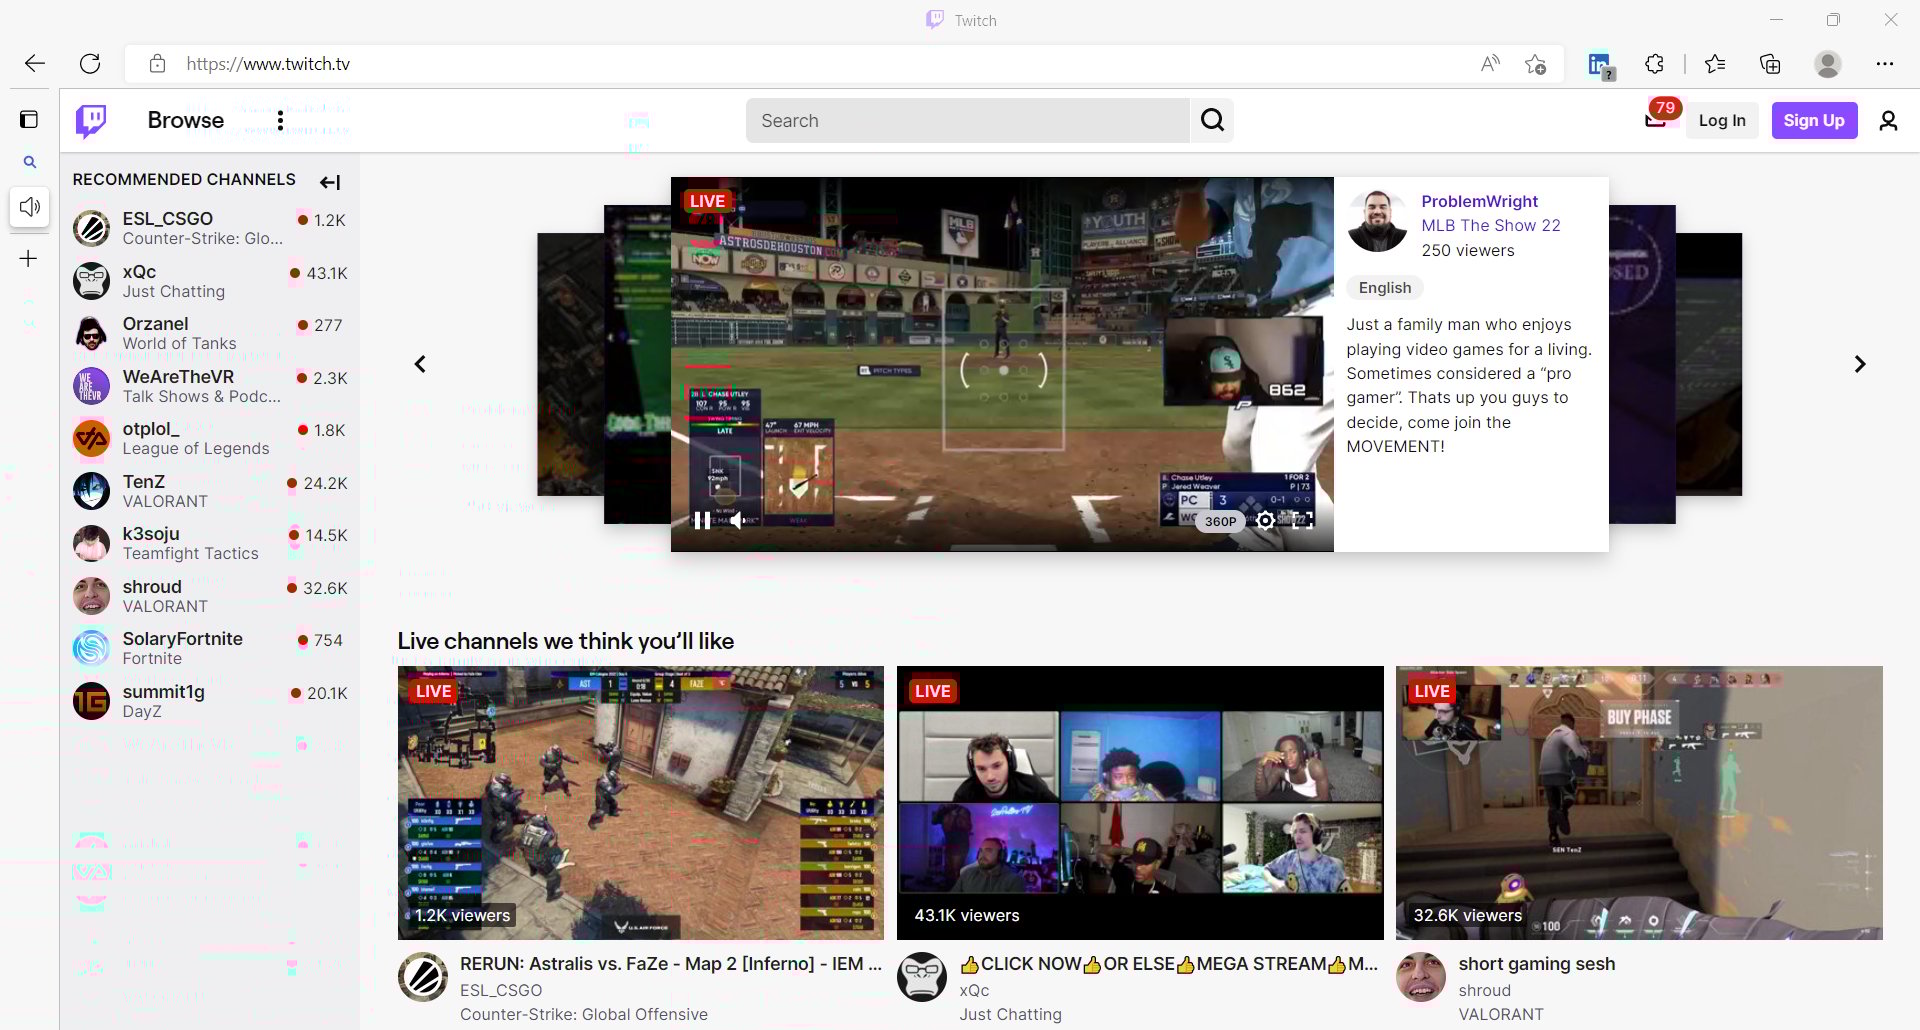
Task: Open the featured stream settings gear
Action: pos(1265,520)
